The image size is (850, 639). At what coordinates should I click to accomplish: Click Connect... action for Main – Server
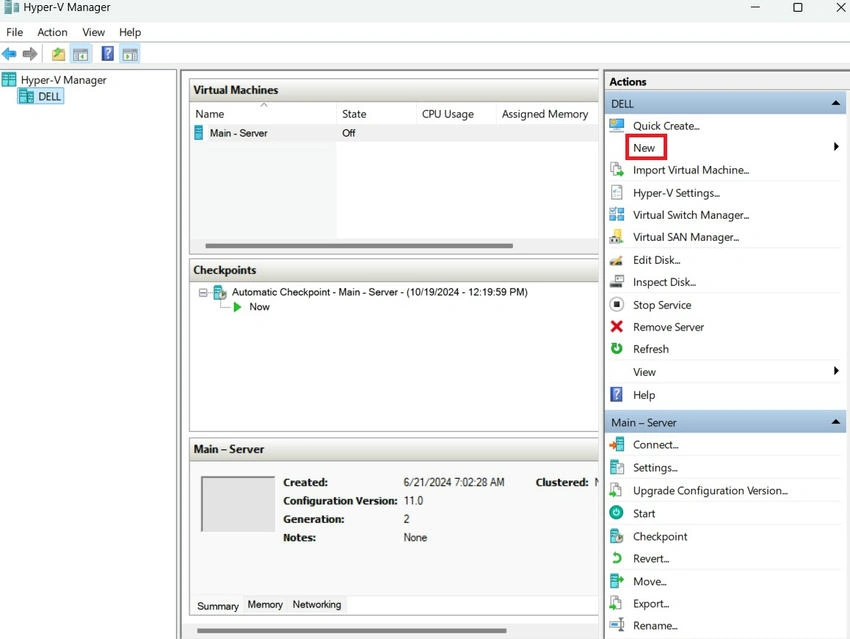pyautogui.click(x=656, y=445)
